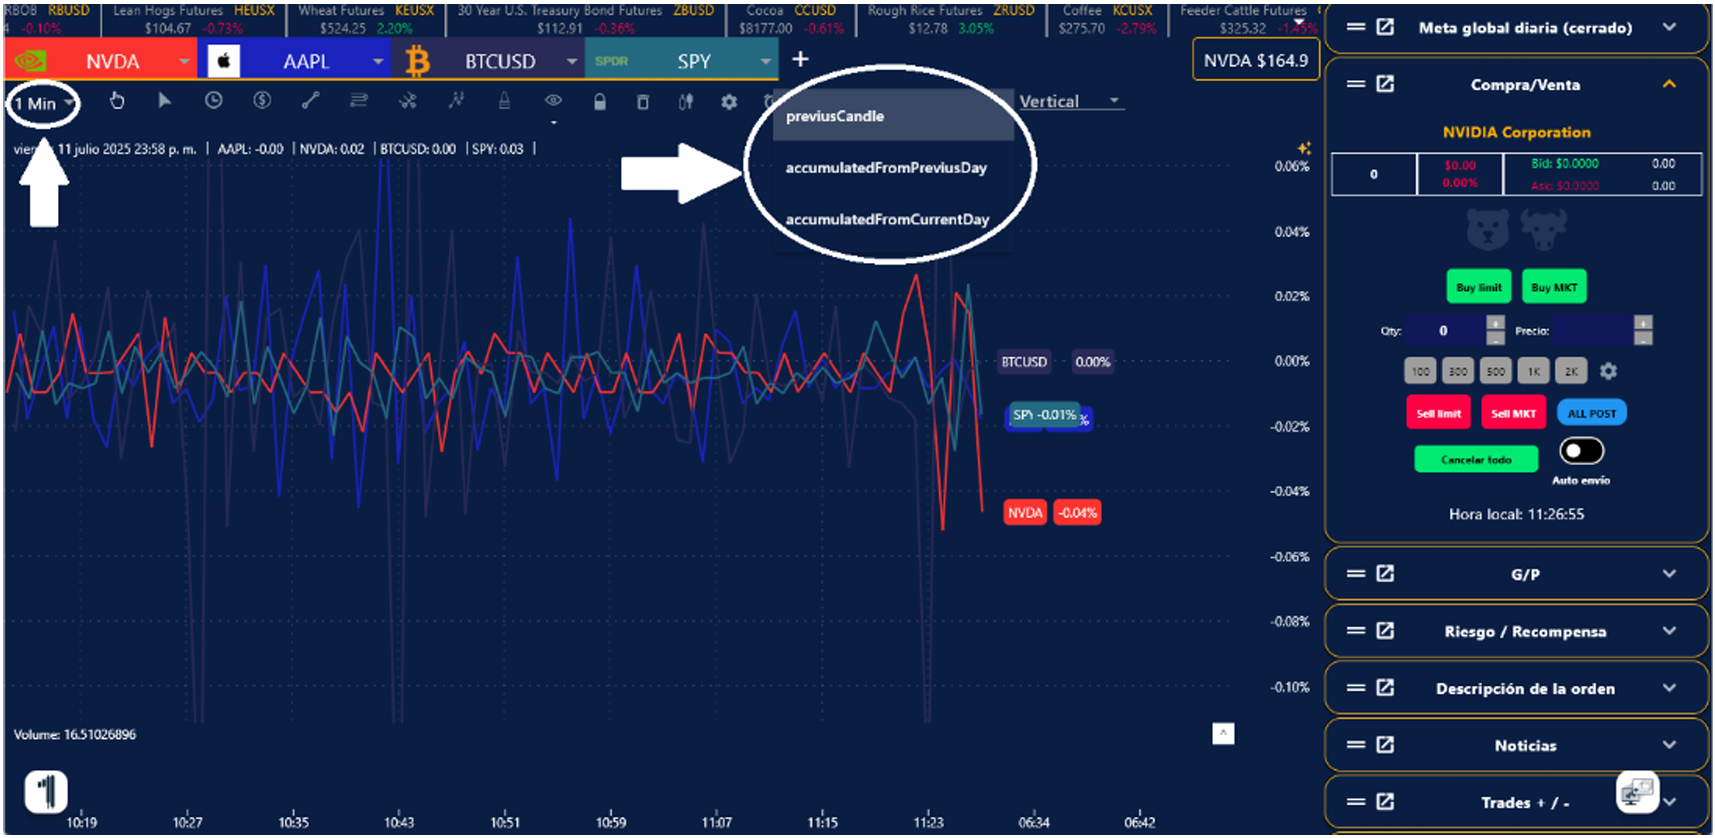Click the trash can delete icon
Viewport: 1715px width, 838px height.
click(x=643, y=102)
